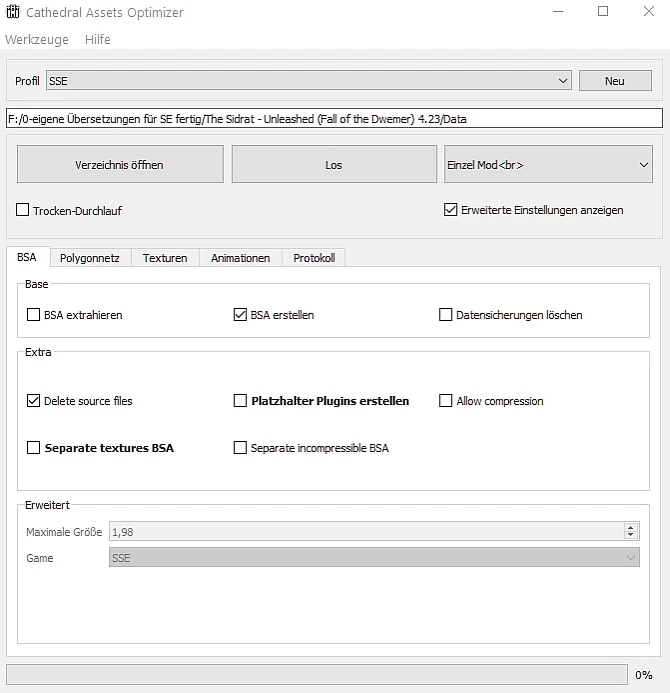Open the Hilfe menu
This screenshot has width=670, height=693.
tap(98, 39)
